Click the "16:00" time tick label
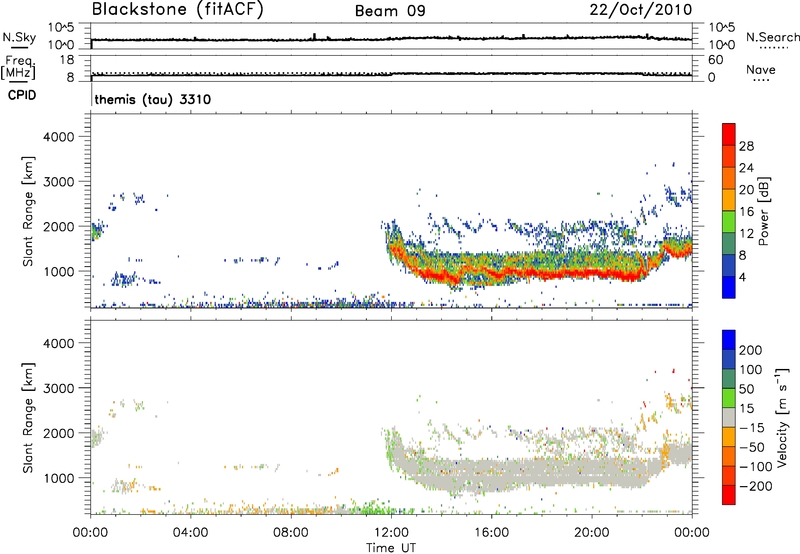The height and width of the screenshot is (554, 800). (491, 533)
